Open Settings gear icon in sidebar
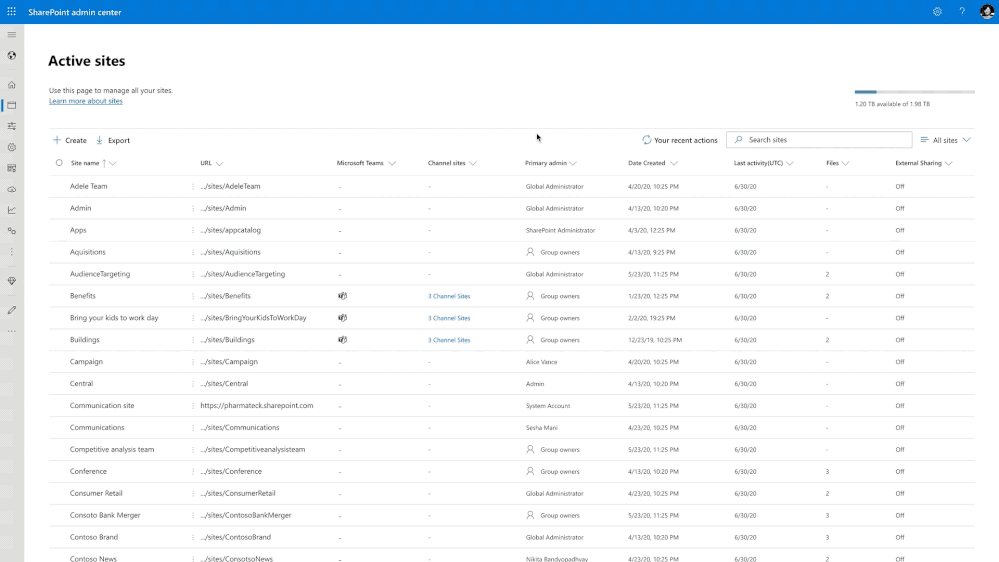This screenshot has width=999, height=562. coord(11,147)
